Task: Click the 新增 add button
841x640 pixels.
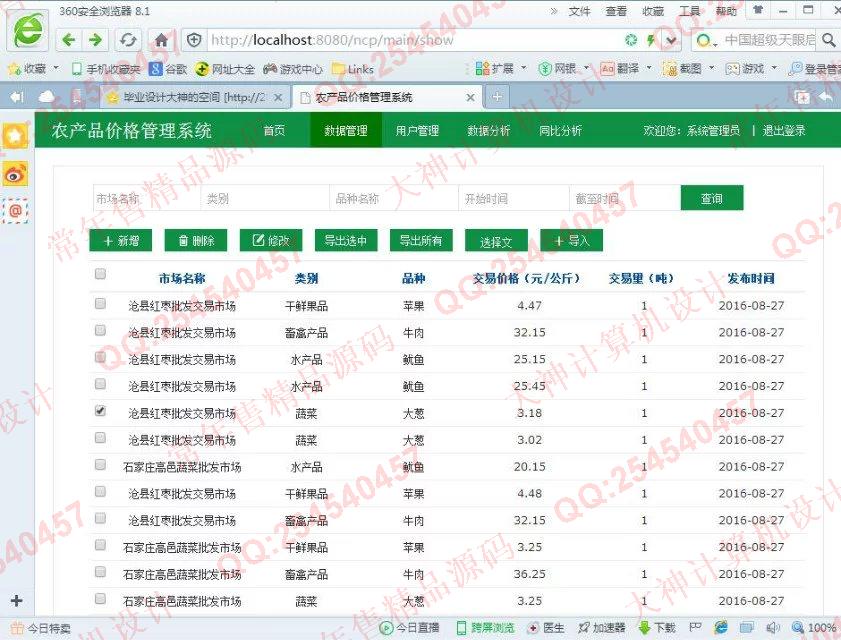Action: coord(121,240)
